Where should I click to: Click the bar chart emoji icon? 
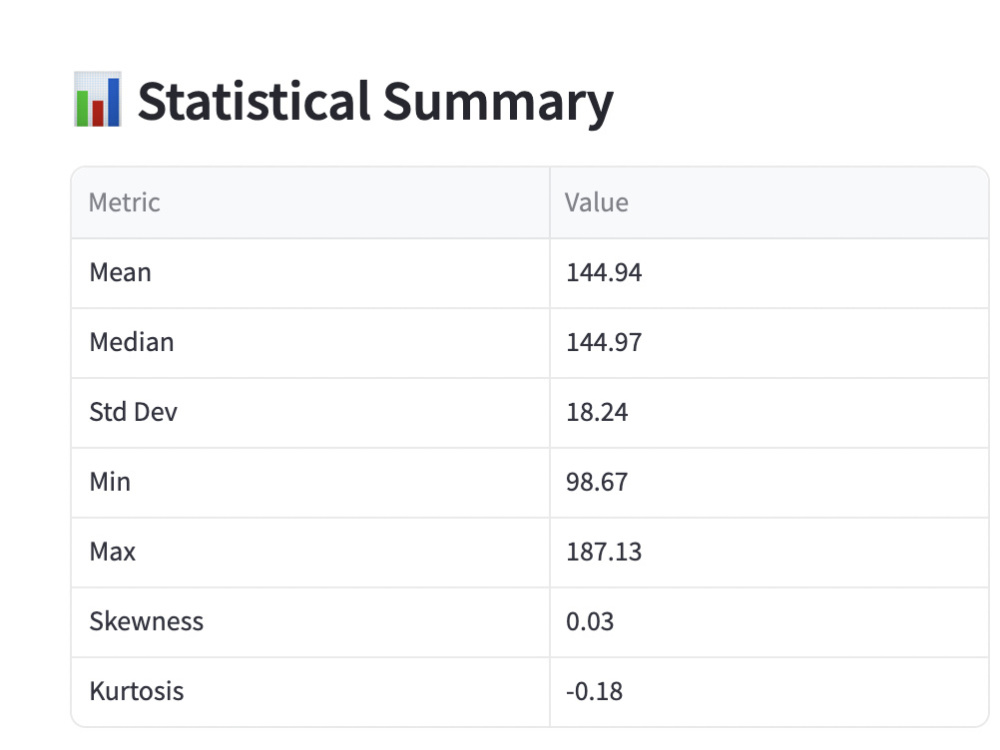tap(97, 99)
